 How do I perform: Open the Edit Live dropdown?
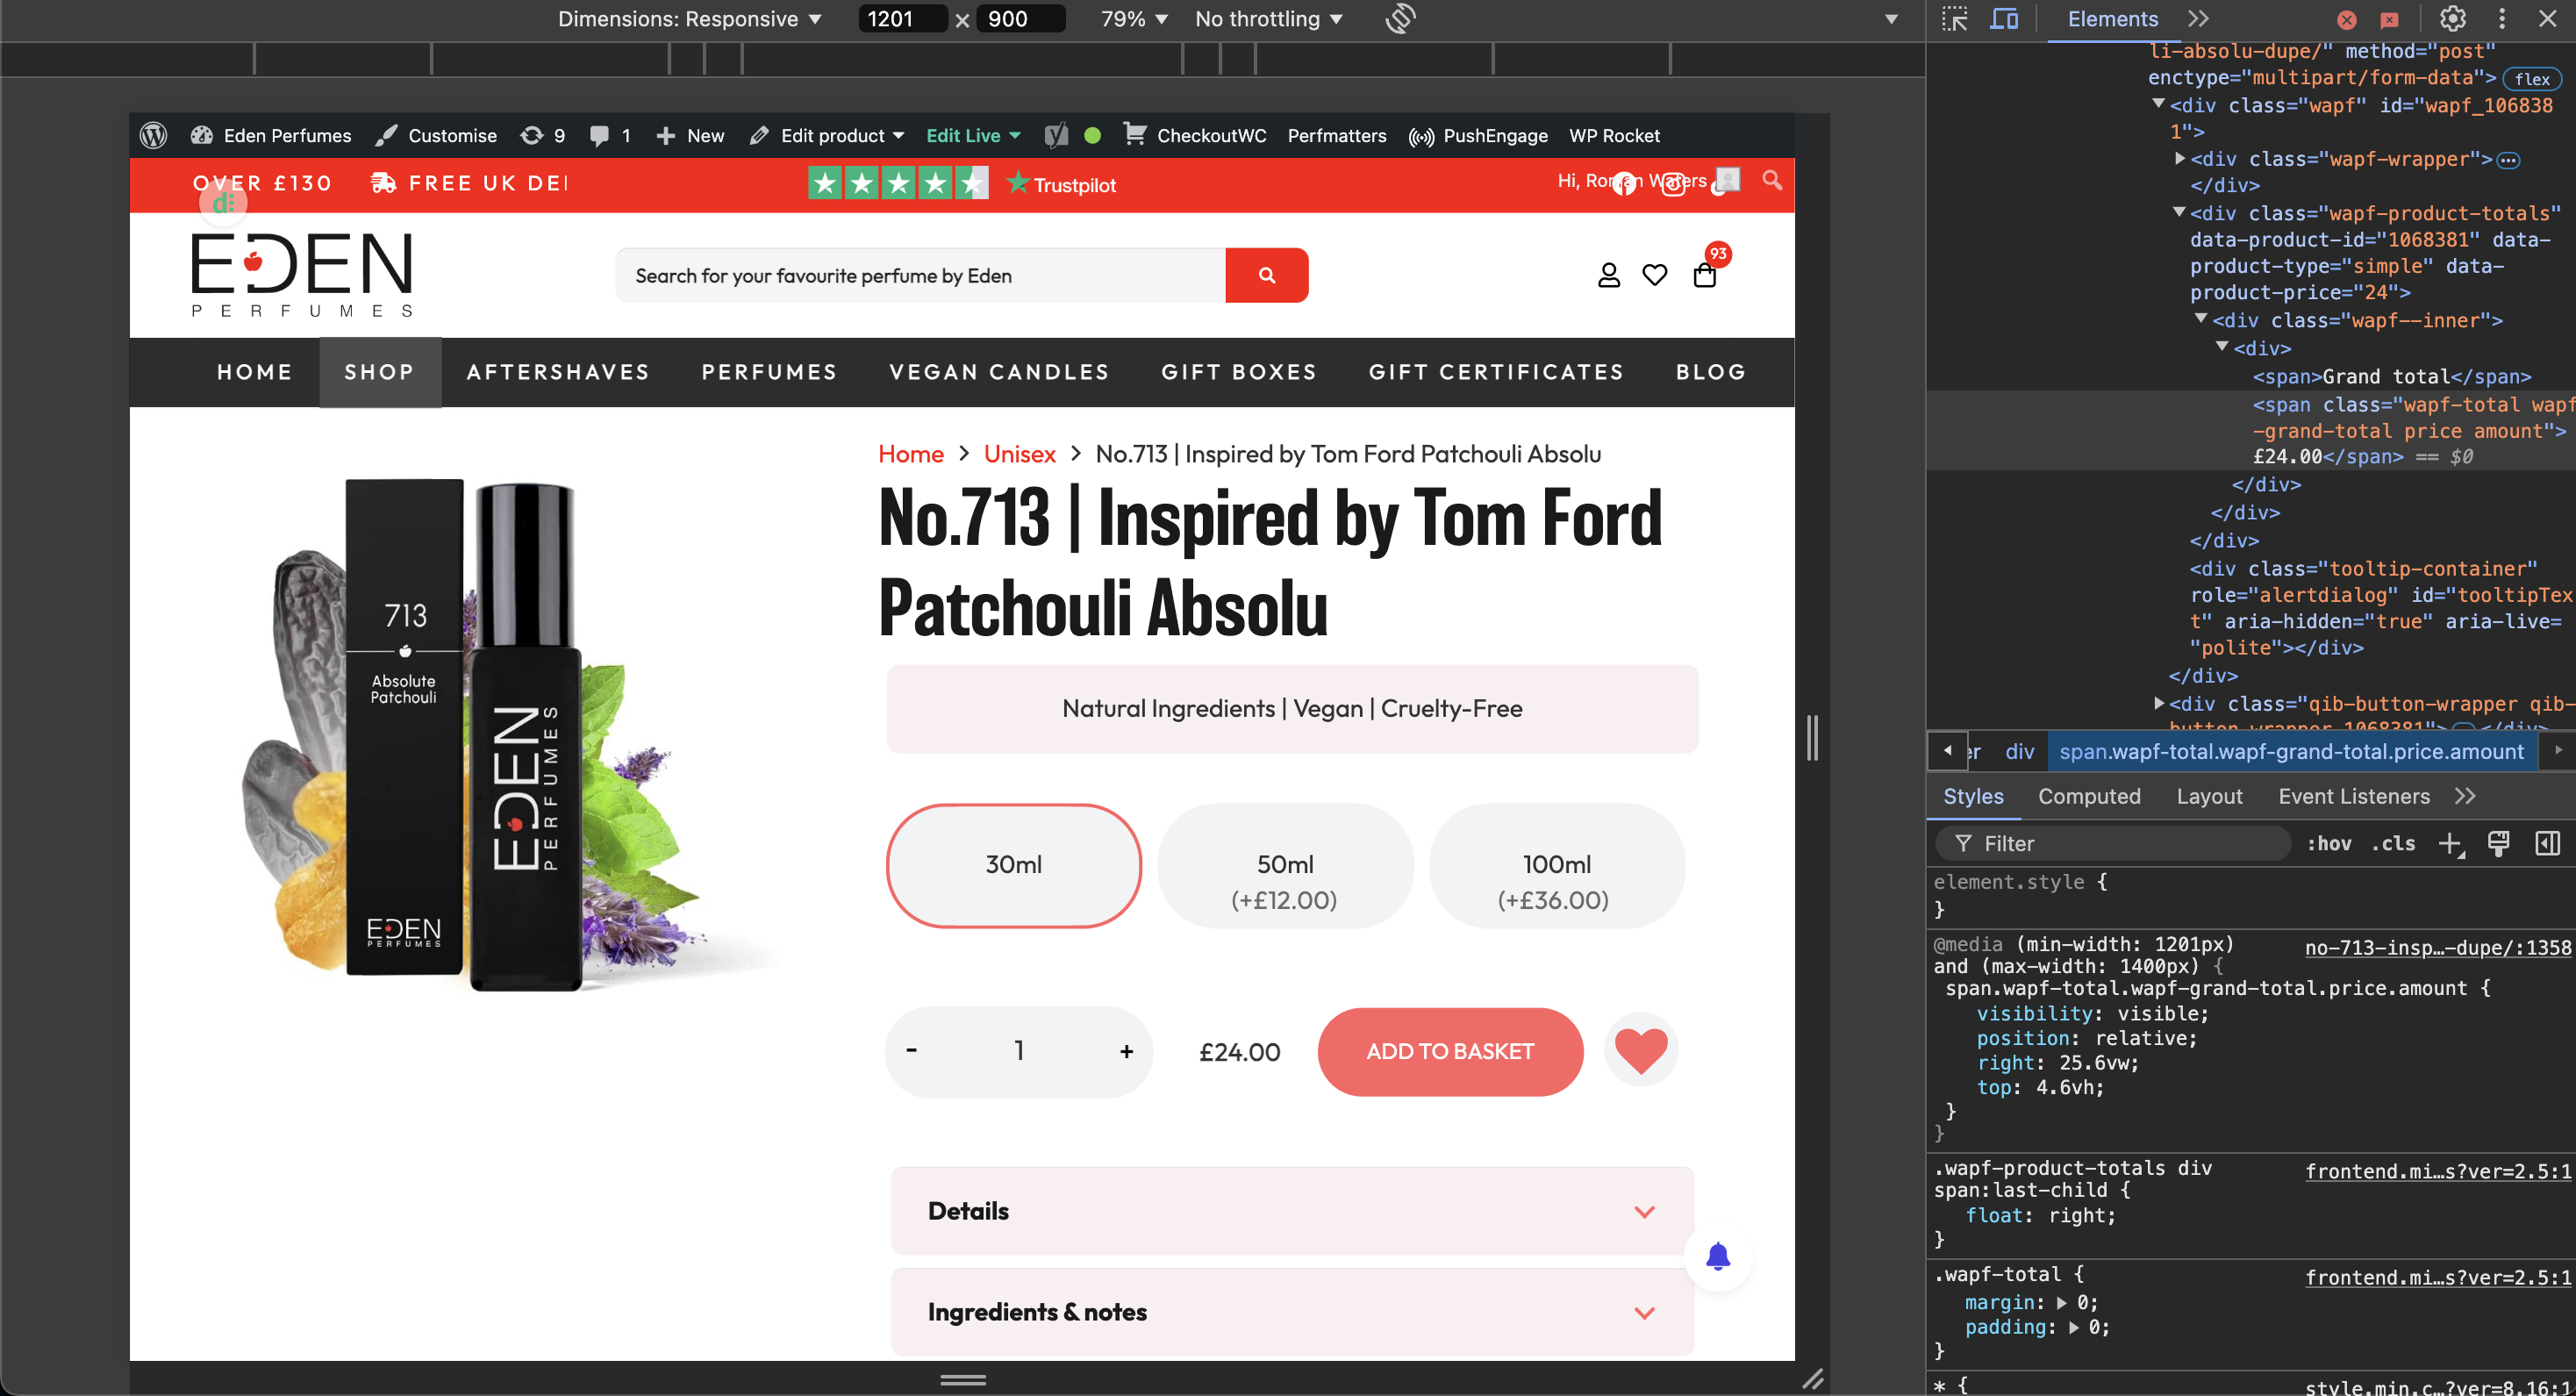[973, 135]
